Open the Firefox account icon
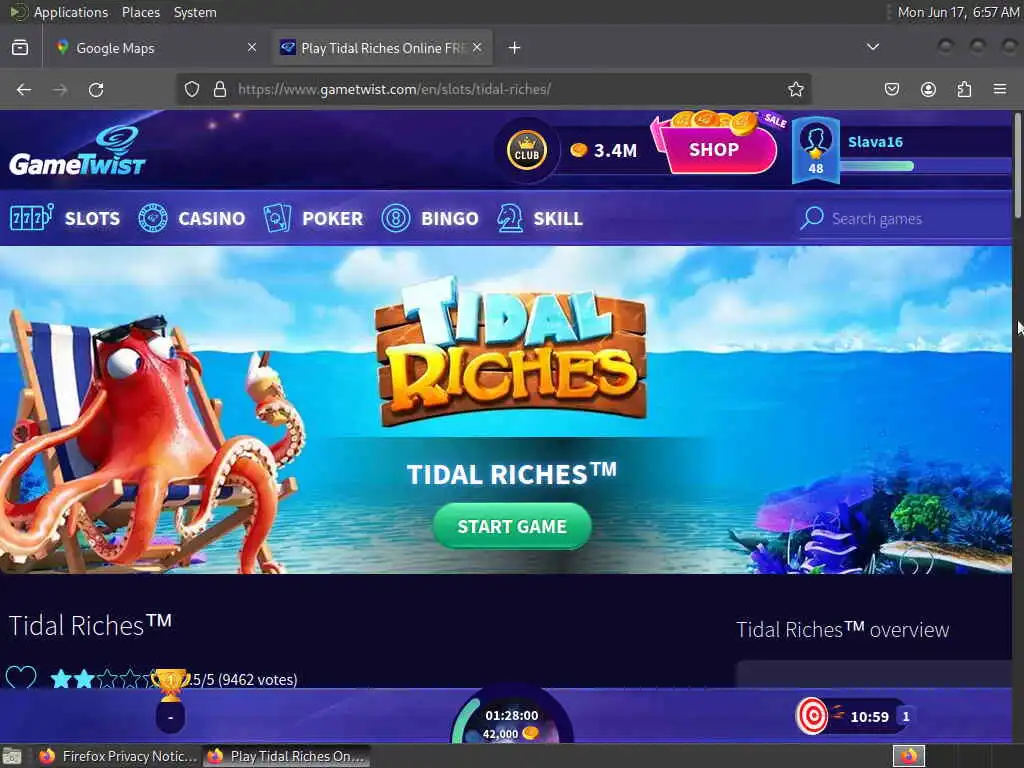This screenshot has height=768, width=1024. (x=928, y=89)
